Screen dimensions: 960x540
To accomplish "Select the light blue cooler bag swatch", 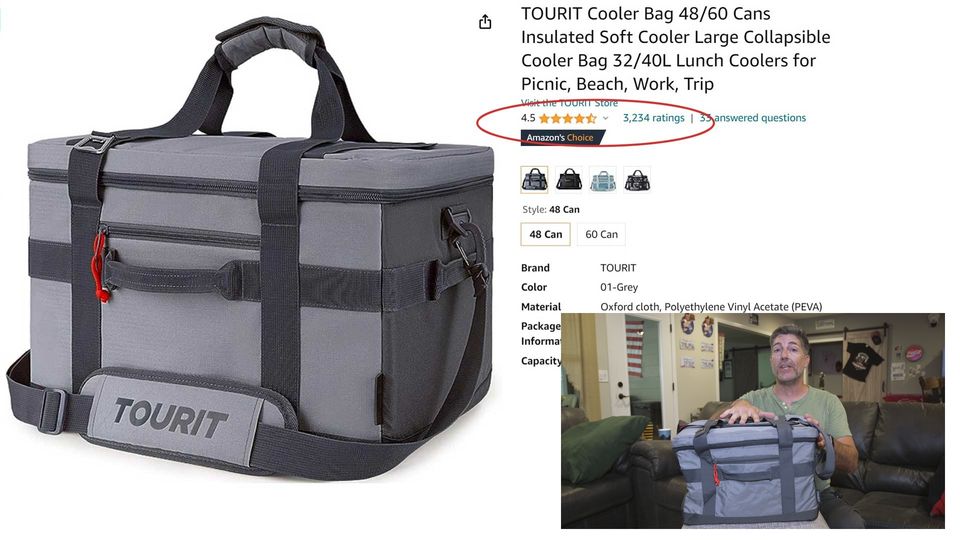I will tap(603, 179).
